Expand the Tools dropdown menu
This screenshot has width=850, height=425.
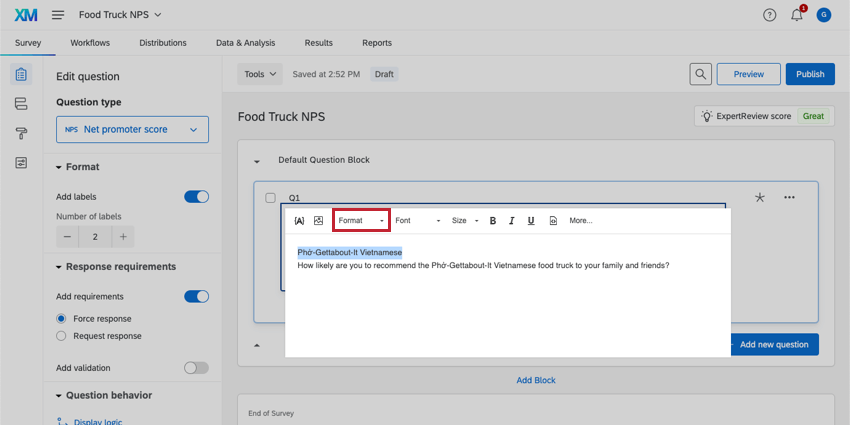[x=260, y=74]
